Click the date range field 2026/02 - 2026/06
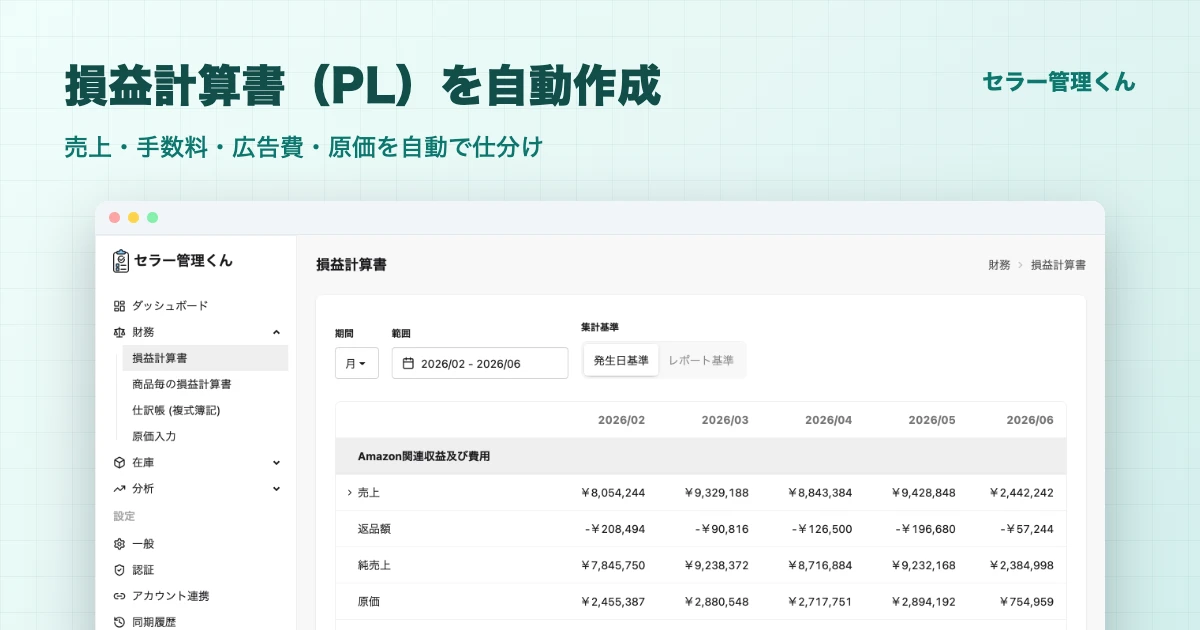Image resolution: width=1200 pixels, height=630 pixels. tap(480, 363)
